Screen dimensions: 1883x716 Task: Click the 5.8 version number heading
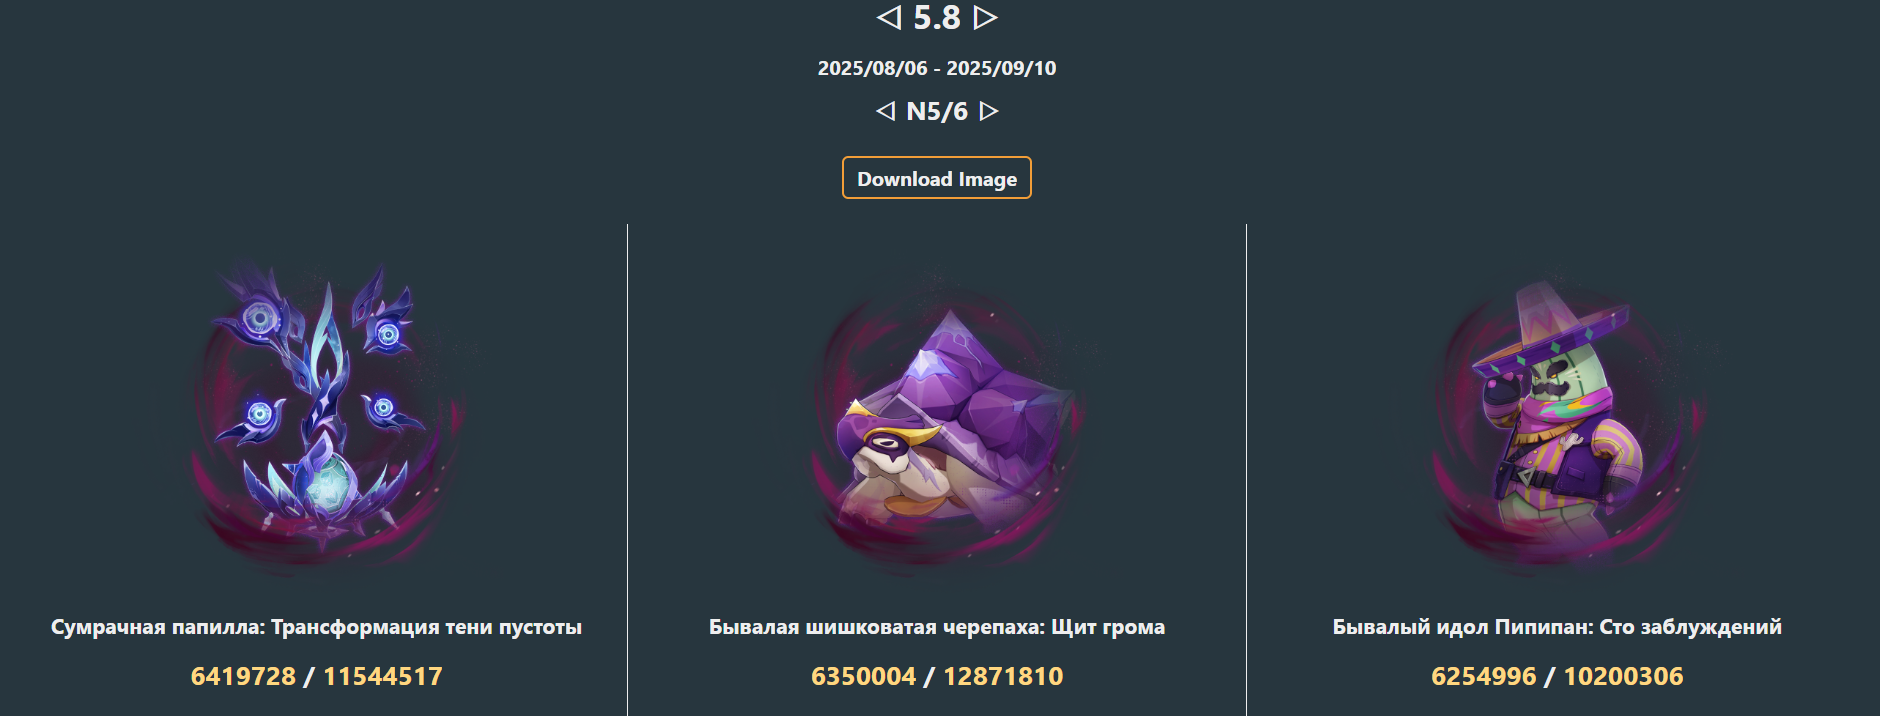point(937,17)
